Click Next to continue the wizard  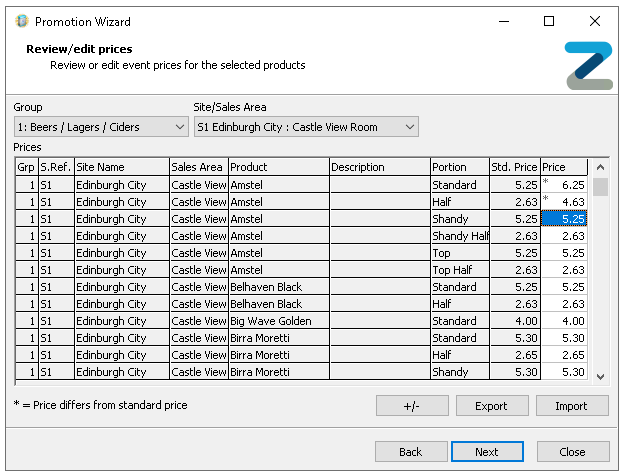click(x=487, y=451)
